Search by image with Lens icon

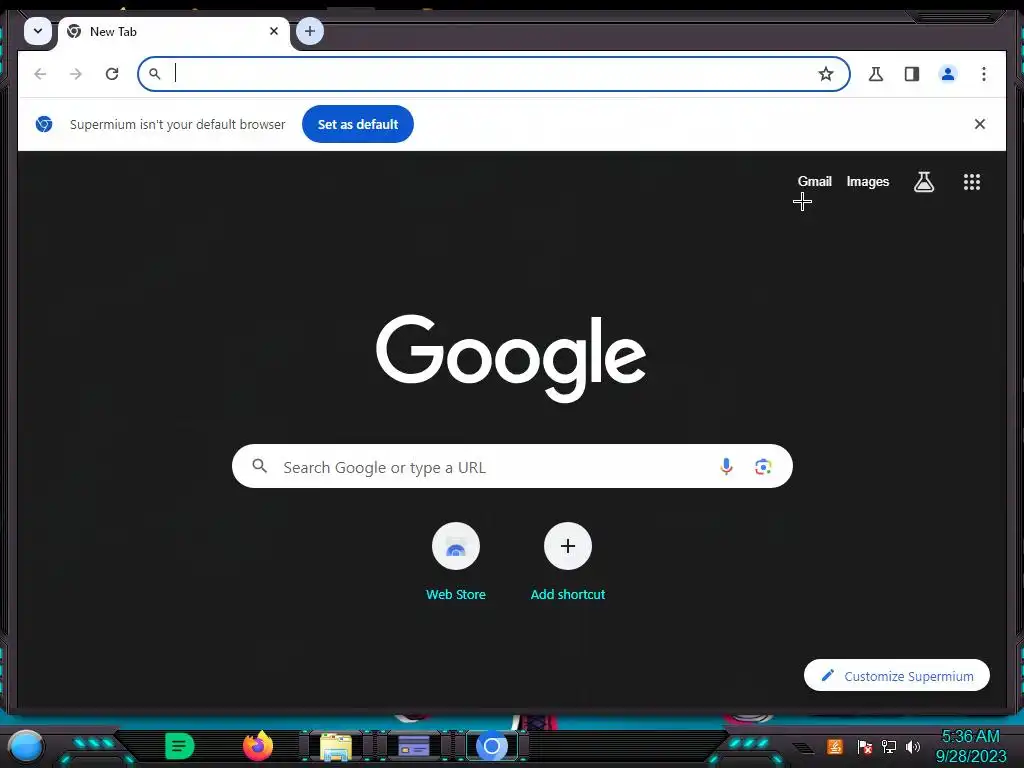763,466
